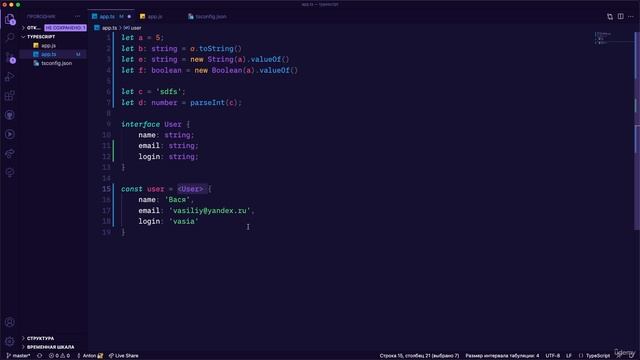
Task: Click parseInt on line 7
Action: (207, 102)
